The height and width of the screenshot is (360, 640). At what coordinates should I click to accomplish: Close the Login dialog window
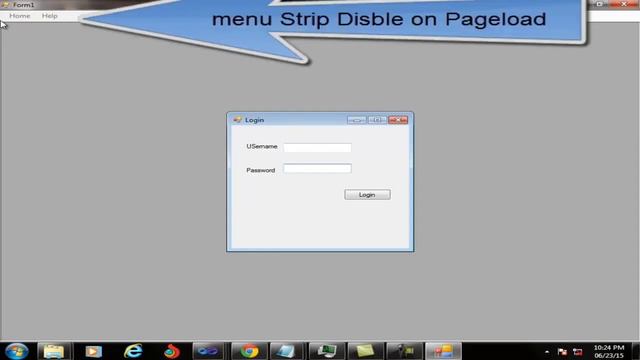tap(398, 120)
